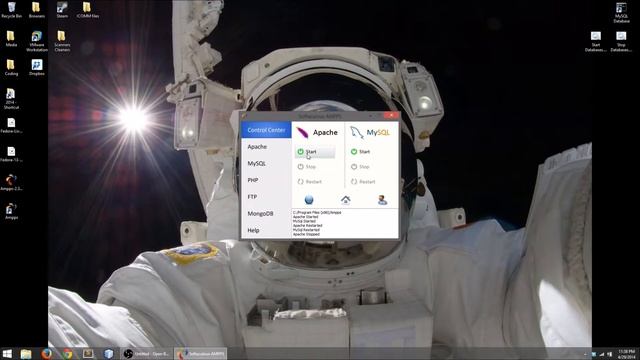Open the MySQL section in sidebar
Viewport: 640px width, 360px height.
tap(256, 163)
